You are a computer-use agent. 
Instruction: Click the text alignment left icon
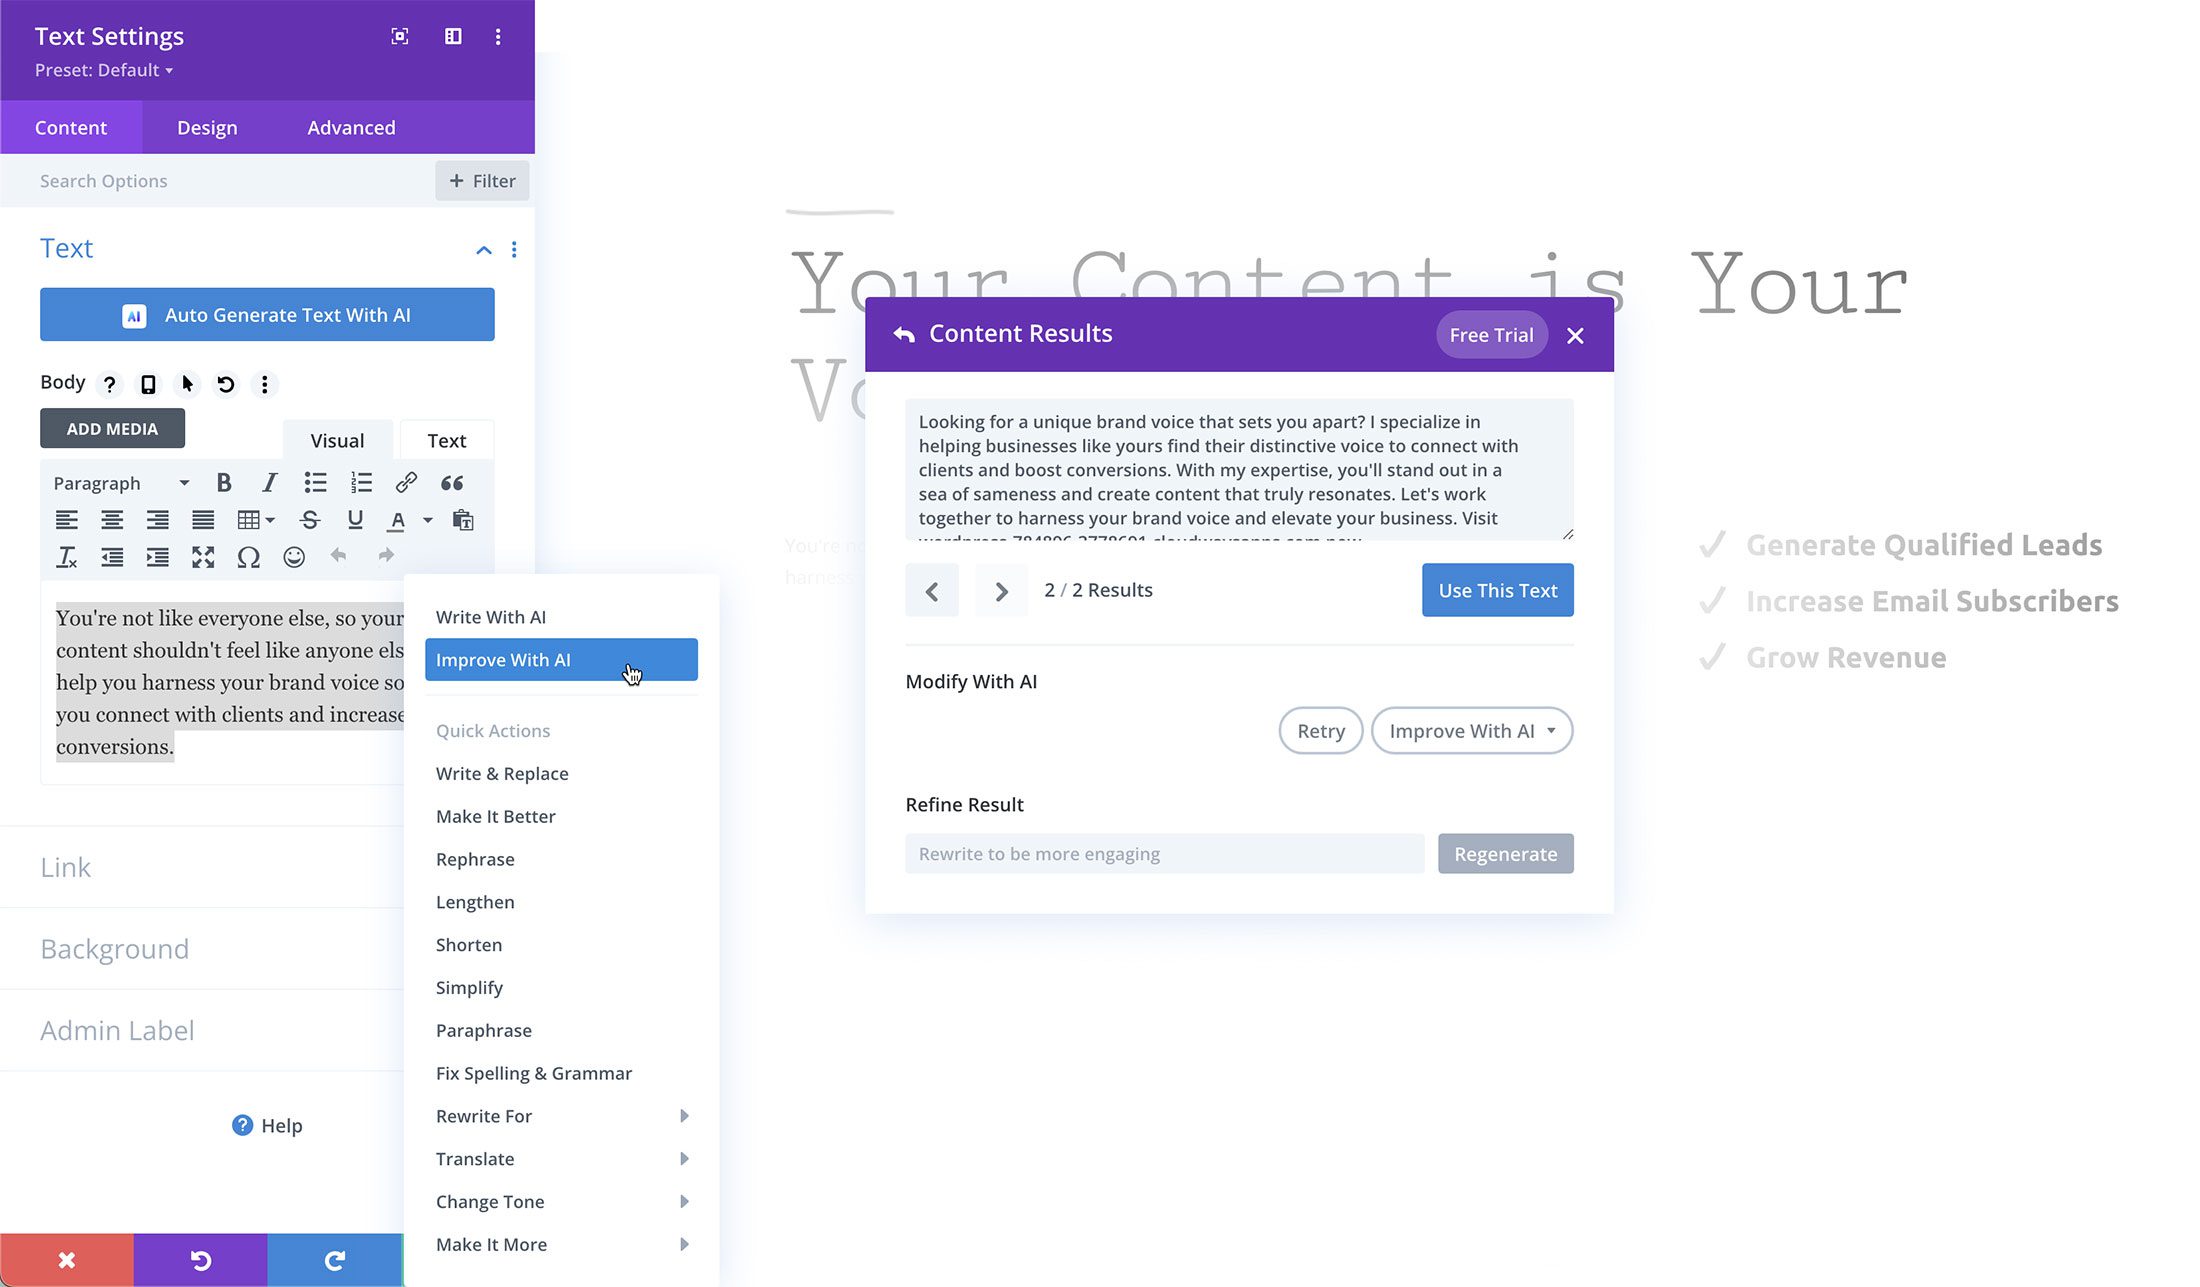coord(66,519)
